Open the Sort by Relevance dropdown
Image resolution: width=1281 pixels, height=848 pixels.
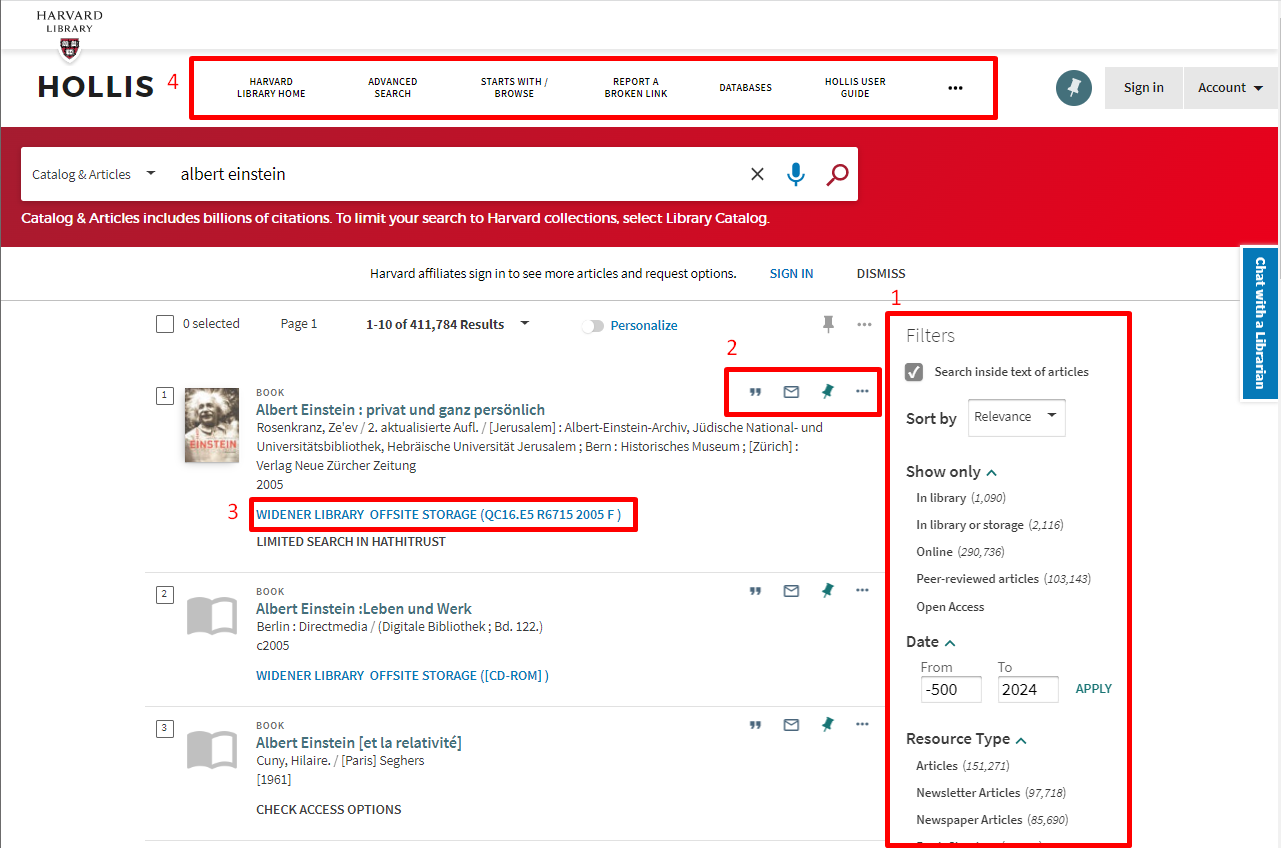click(1016, 417)
